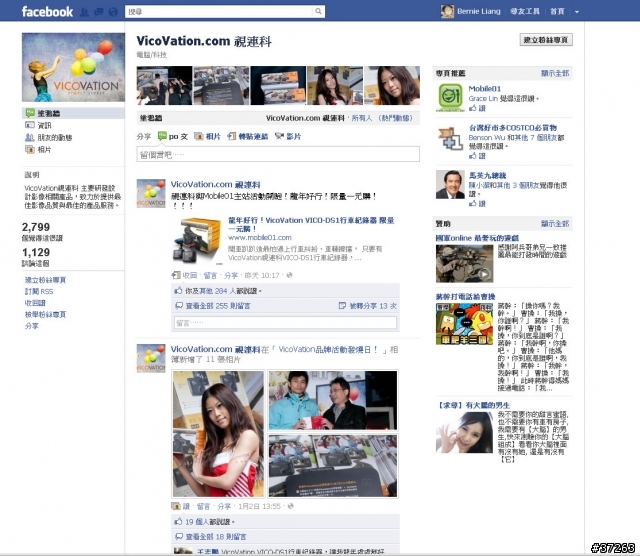640x556 pixels.
Task: Open friend requests icon in header
Action: point(84,12)
